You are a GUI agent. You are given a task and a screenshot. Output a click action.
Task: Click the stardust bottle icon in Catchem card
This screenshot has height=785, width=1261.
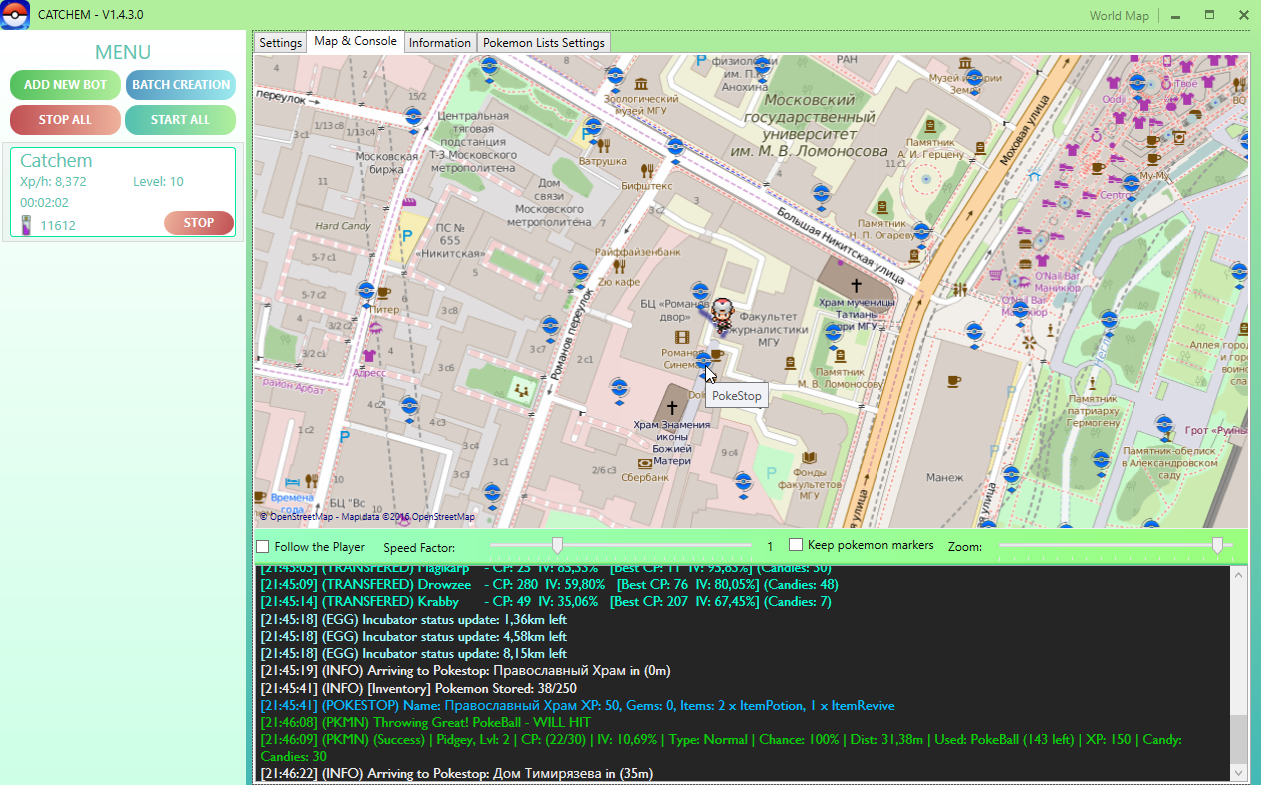[26, 225]
